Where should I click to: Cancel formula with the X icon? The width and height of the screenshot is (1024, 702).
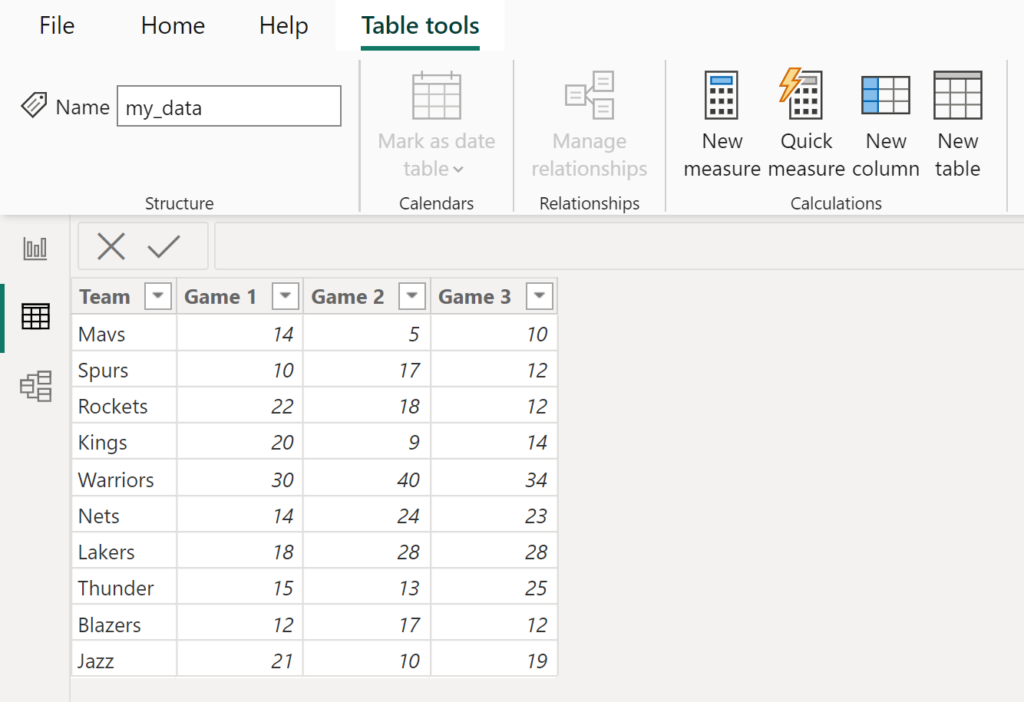pos(111,247)
